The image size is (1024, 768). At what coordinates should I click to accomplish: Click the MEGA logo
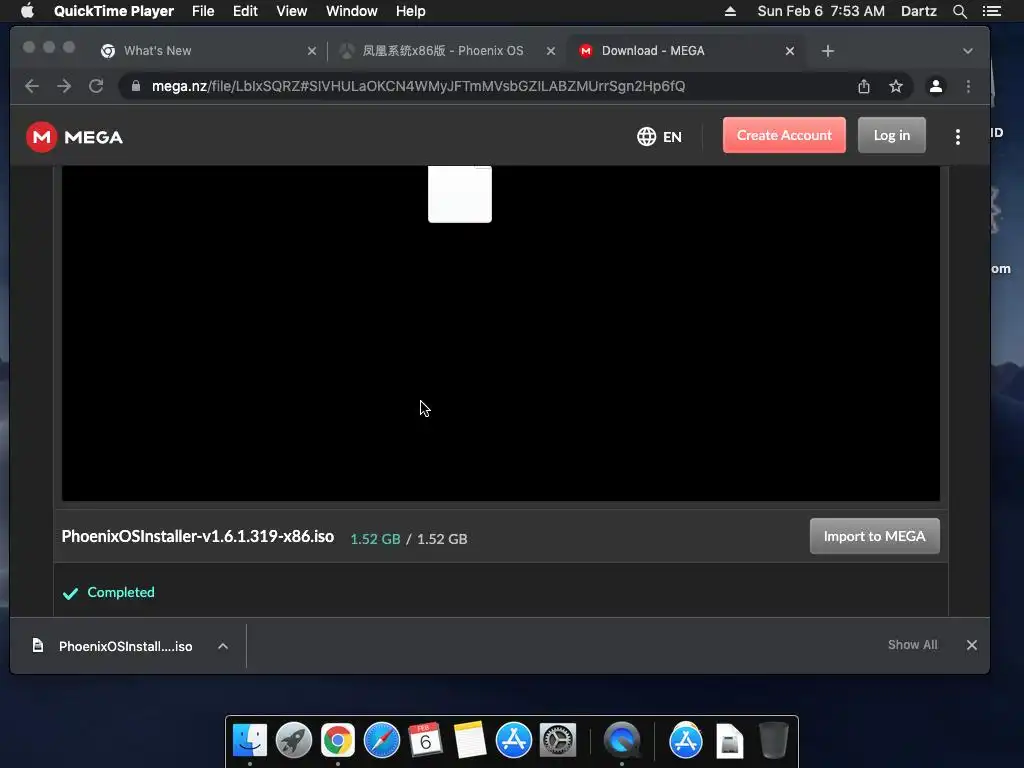(x=74, y=137)
